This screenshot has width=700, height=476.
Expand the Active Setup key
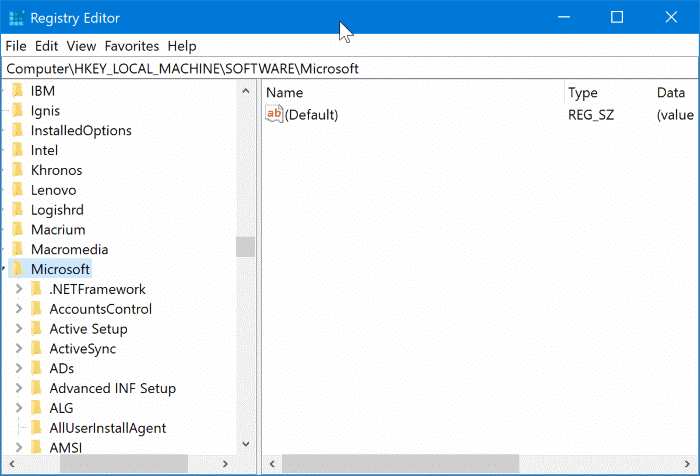[19, 329]
